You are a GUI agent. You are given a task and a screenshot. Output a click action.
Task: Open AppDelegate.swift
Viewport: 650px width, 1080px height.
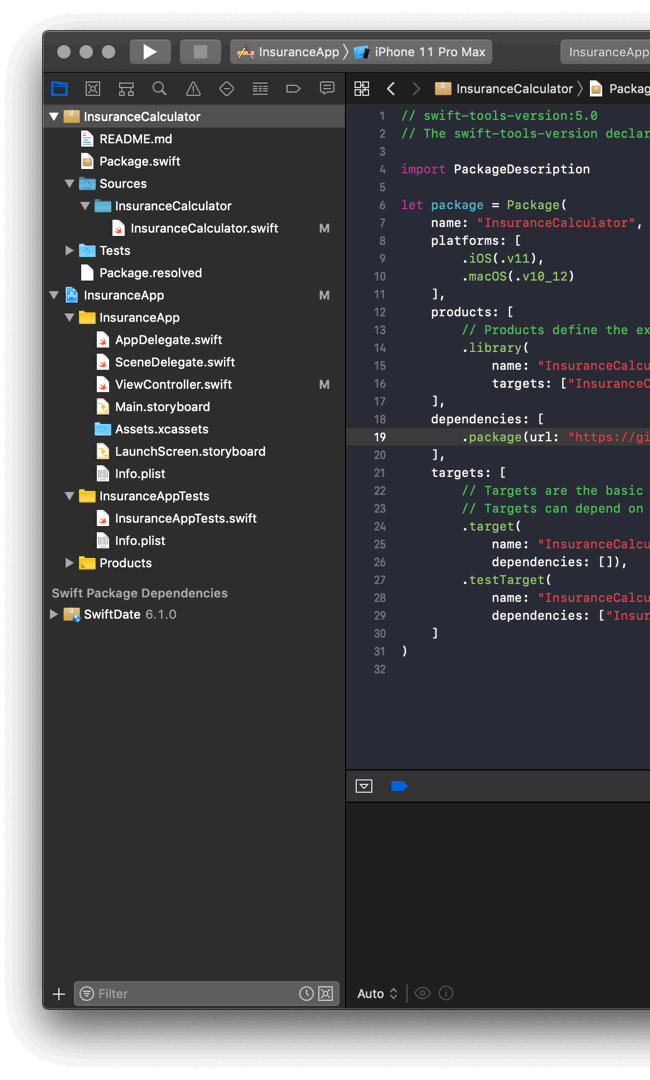[169, 340]
